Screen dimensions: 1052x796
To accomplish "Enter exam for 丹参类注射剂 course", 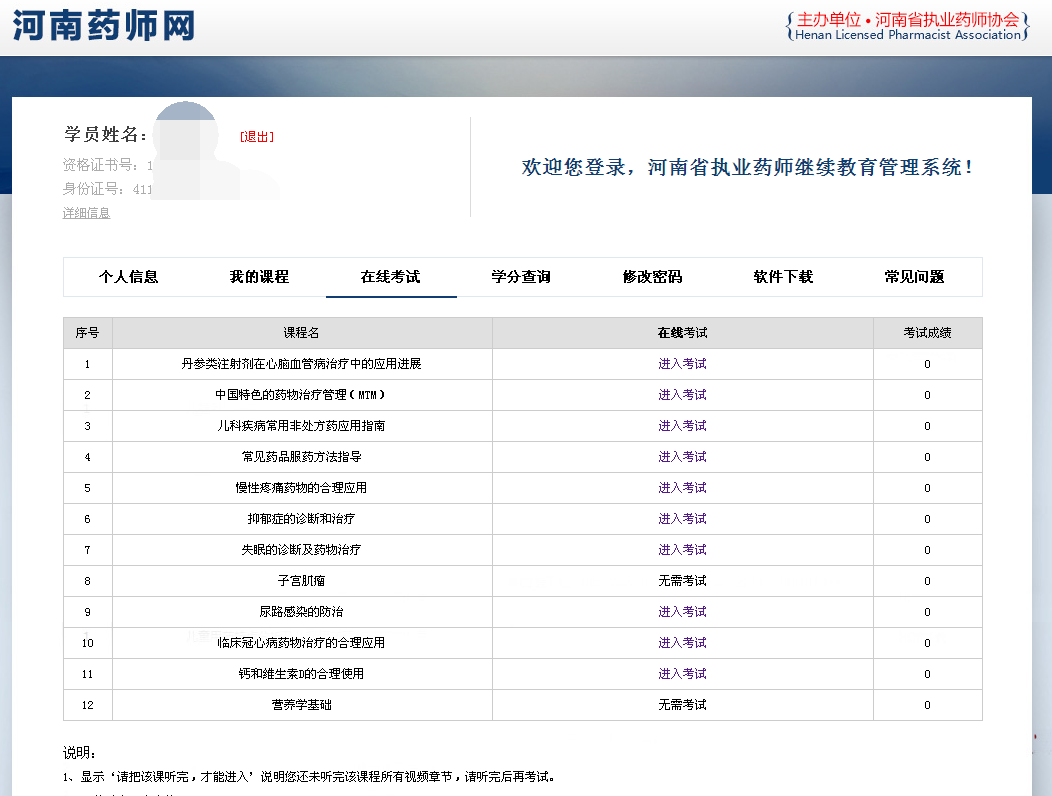I will click(682, 364).
